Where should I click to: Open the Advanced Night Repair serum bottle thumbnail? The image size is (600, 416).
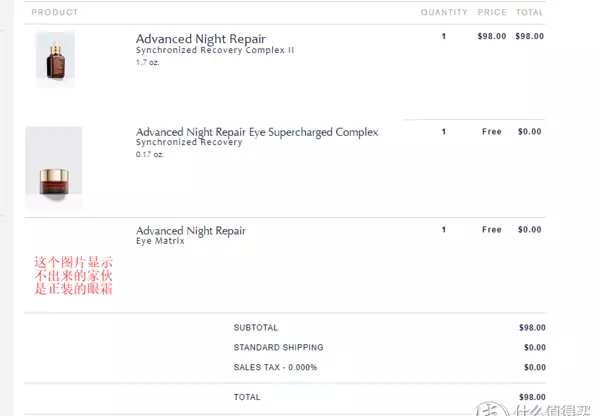click(x=55, y=59)
